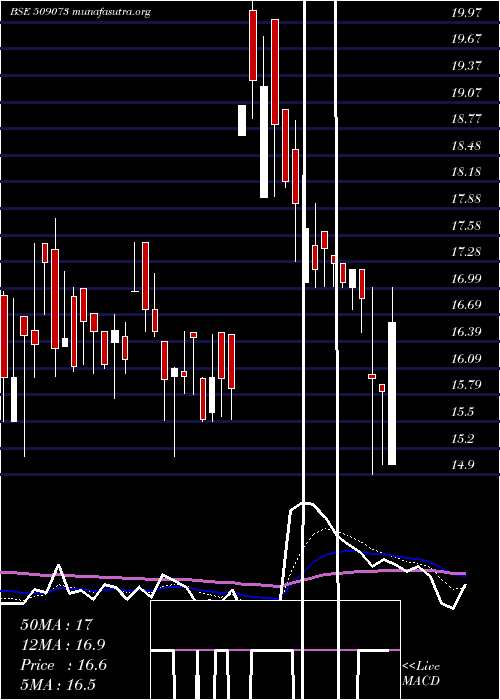This screenshot has width=500, height=700.
Task: Select the 18.77 price axis label
Action: [466, 119]
